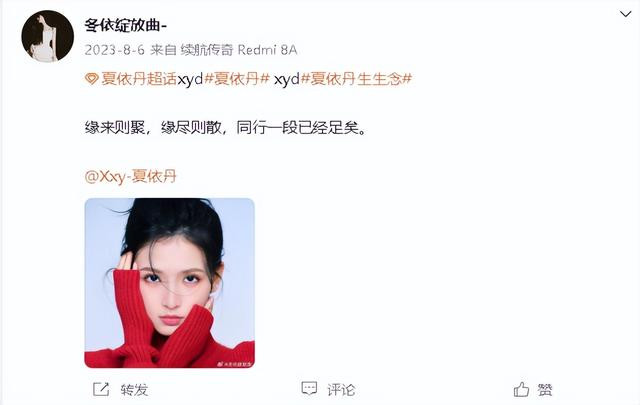This screenshot has width=640, height=405.
Task: Open the @Xxy-夏依丹 mention link
Action: (131, 176)
